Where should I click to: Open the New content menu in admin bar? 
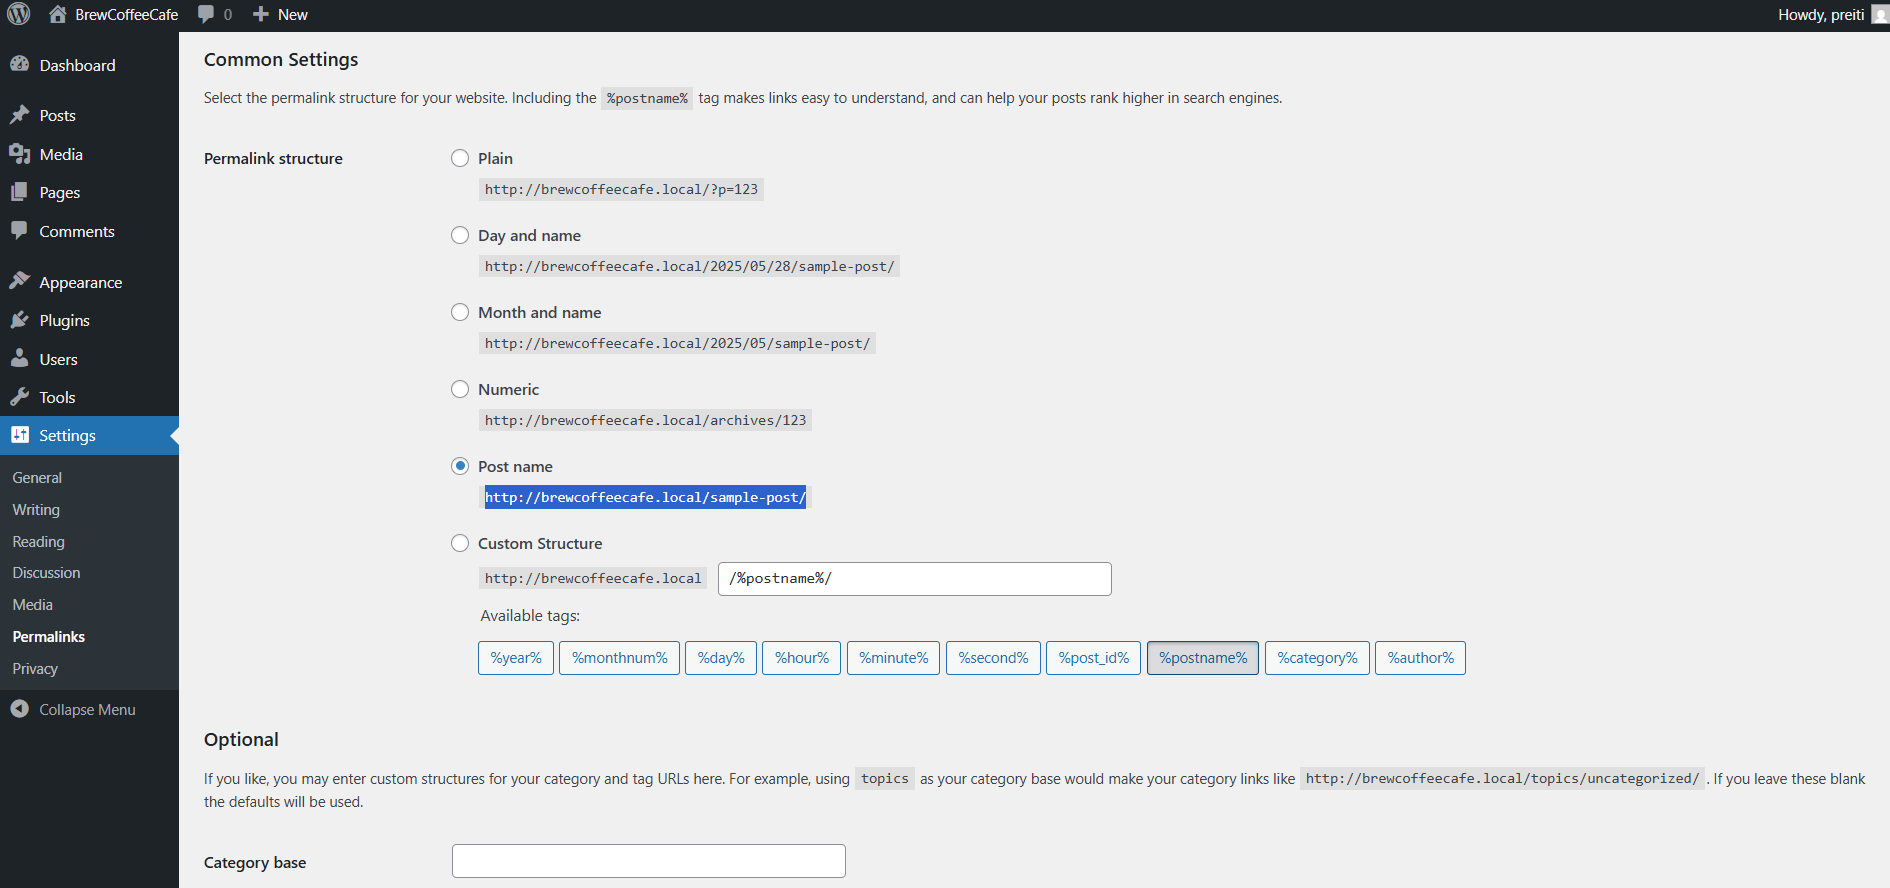pyautogui.click(x=280, y=14)
